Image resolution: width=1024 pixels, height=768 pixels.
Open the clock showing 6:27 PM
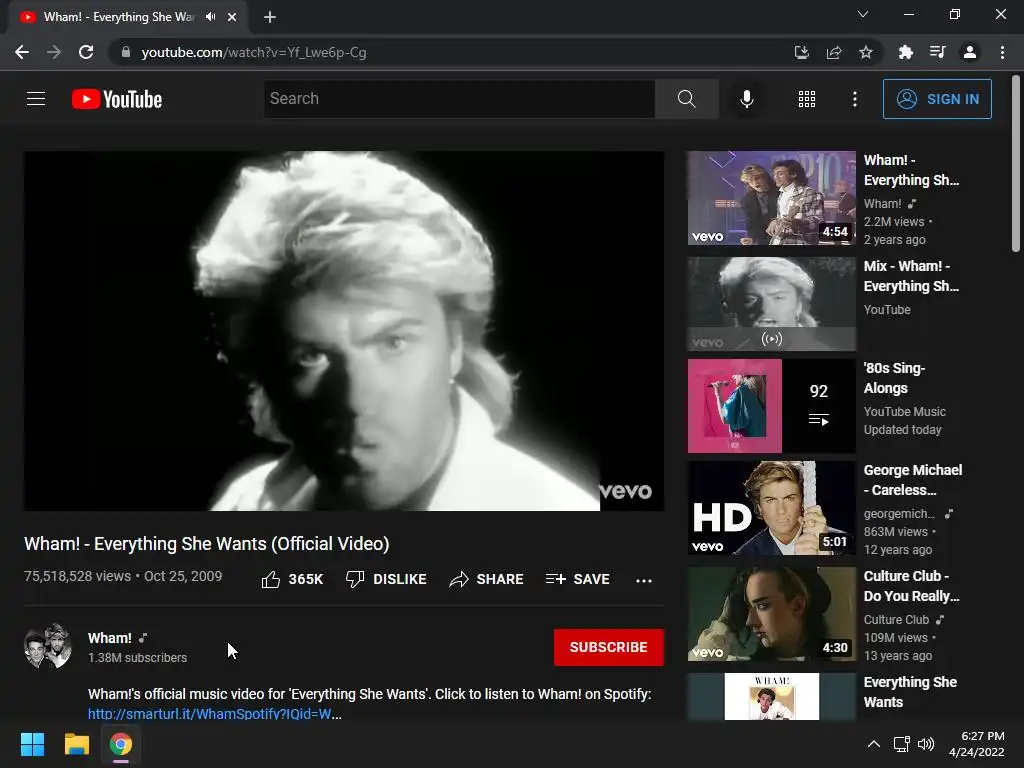coord(977,744)
